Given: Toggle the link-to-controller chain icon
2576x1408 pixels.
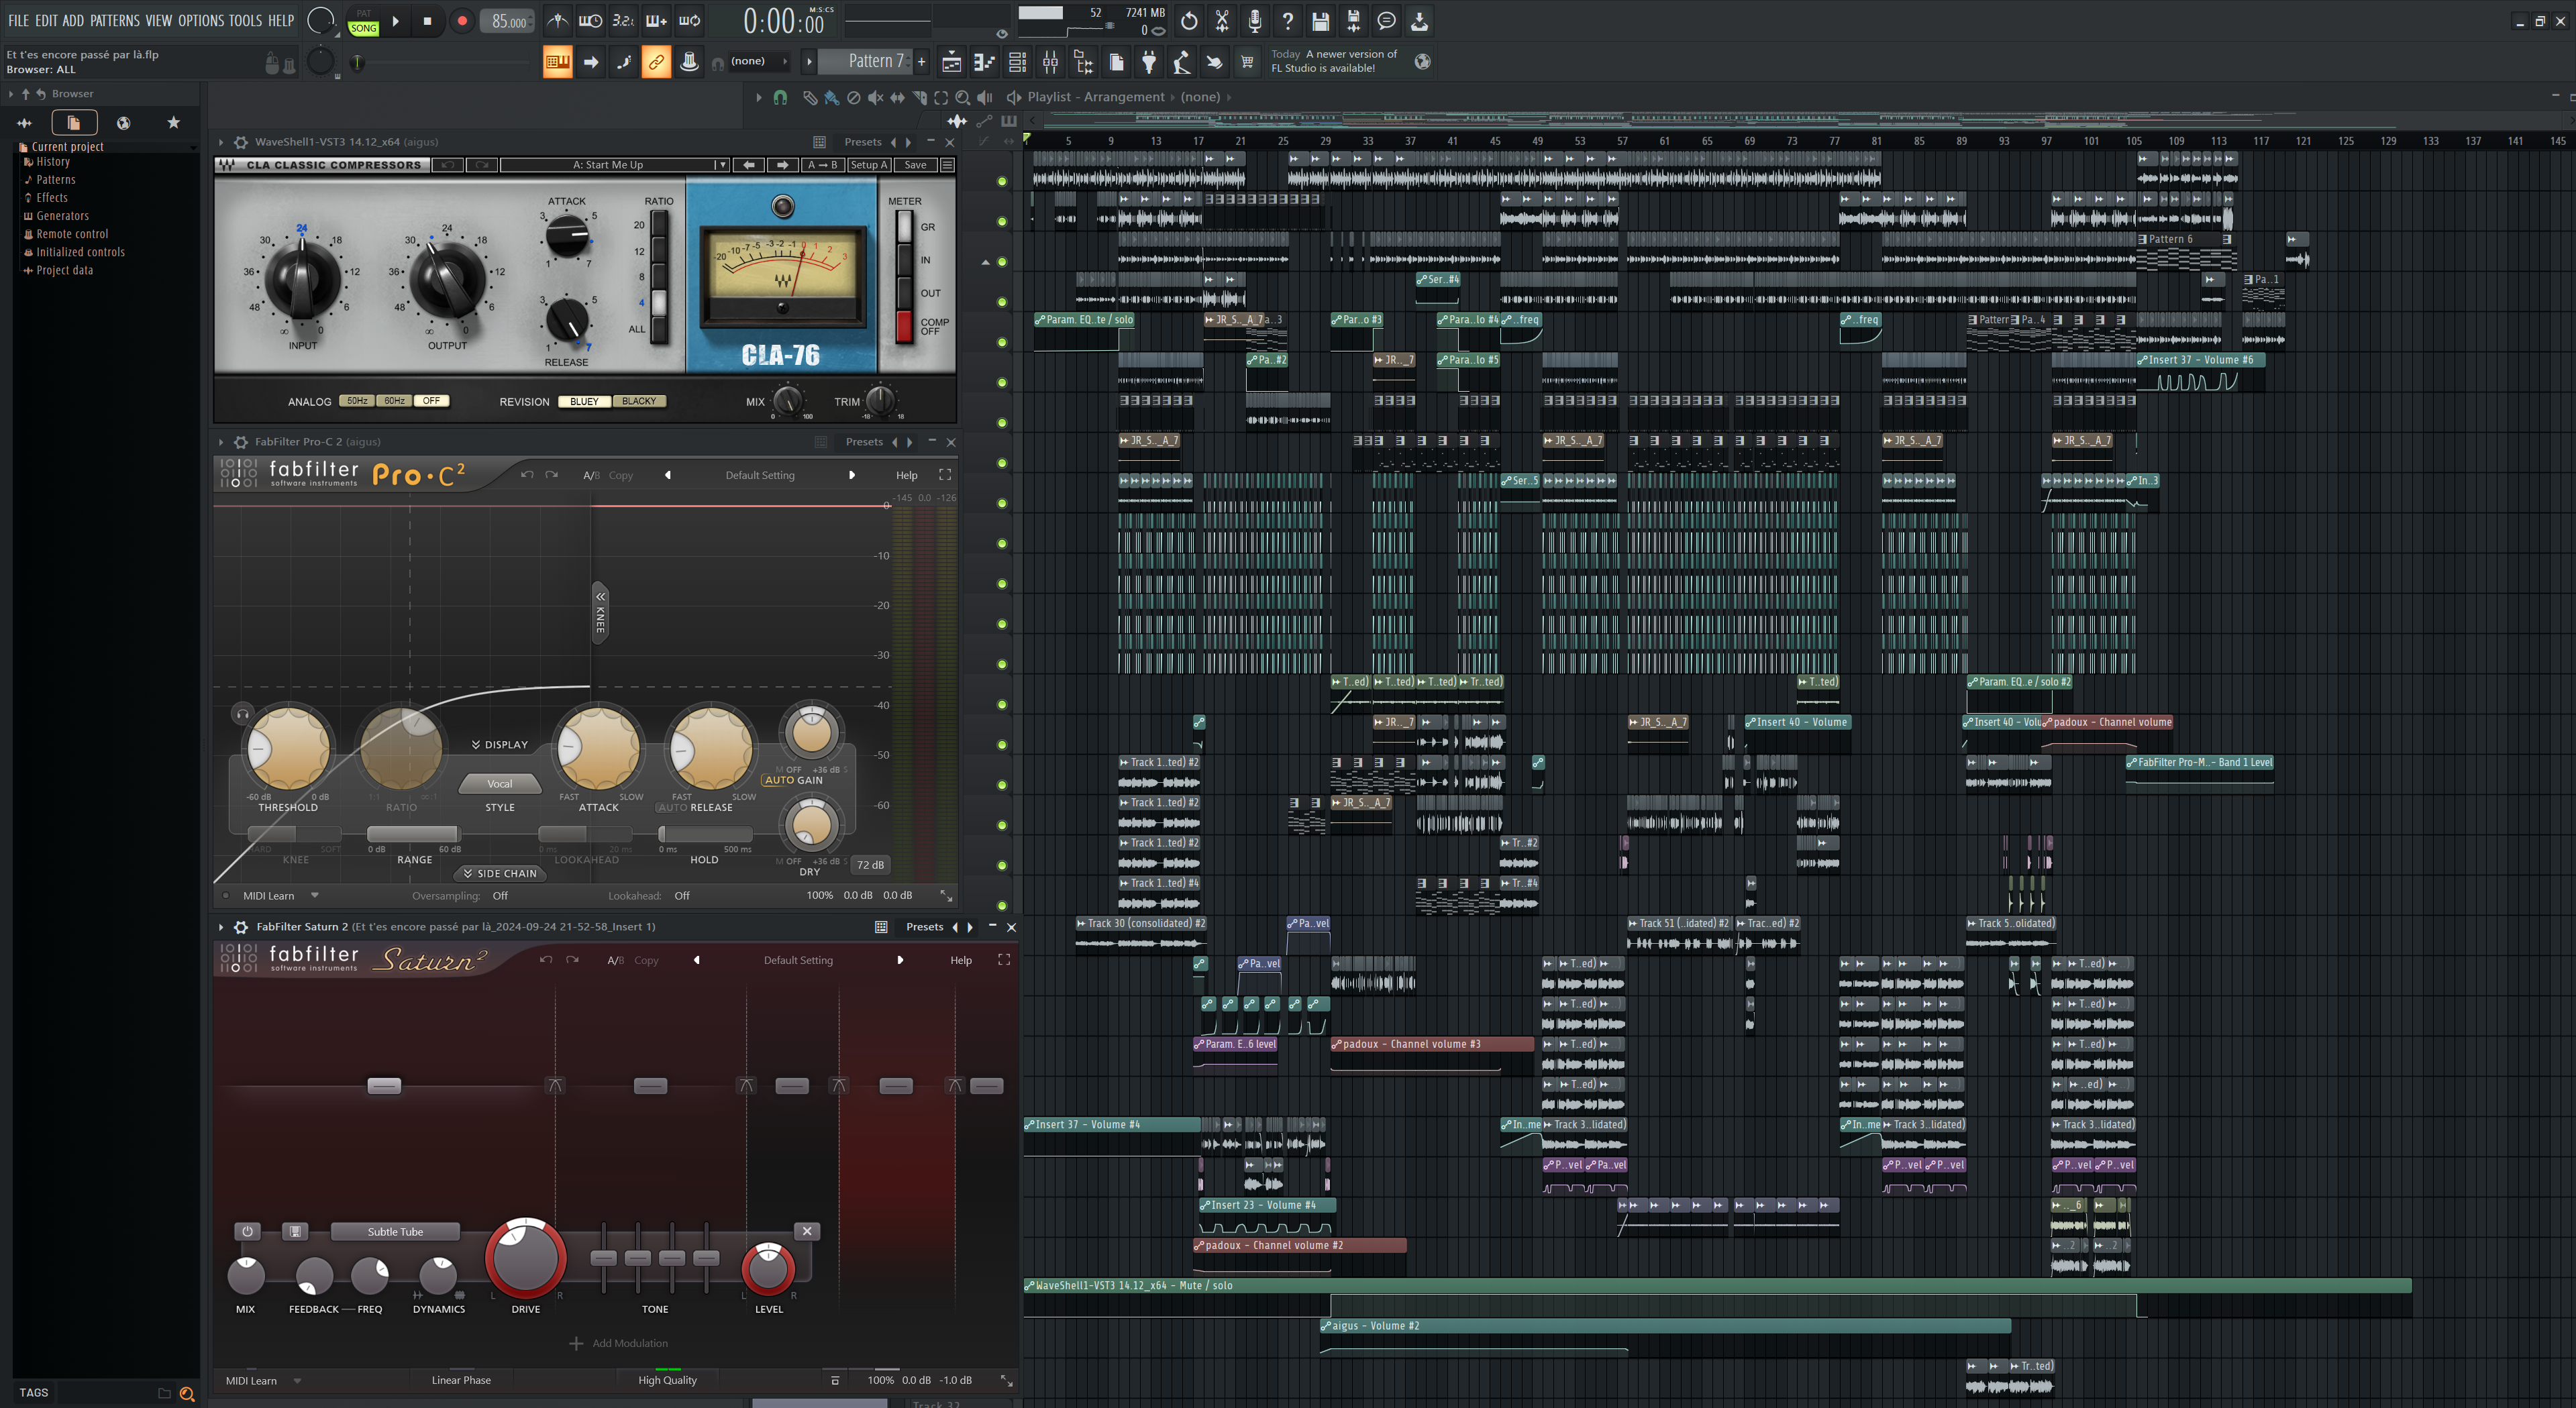Looking at the screenshot, I should pos(656,62).
